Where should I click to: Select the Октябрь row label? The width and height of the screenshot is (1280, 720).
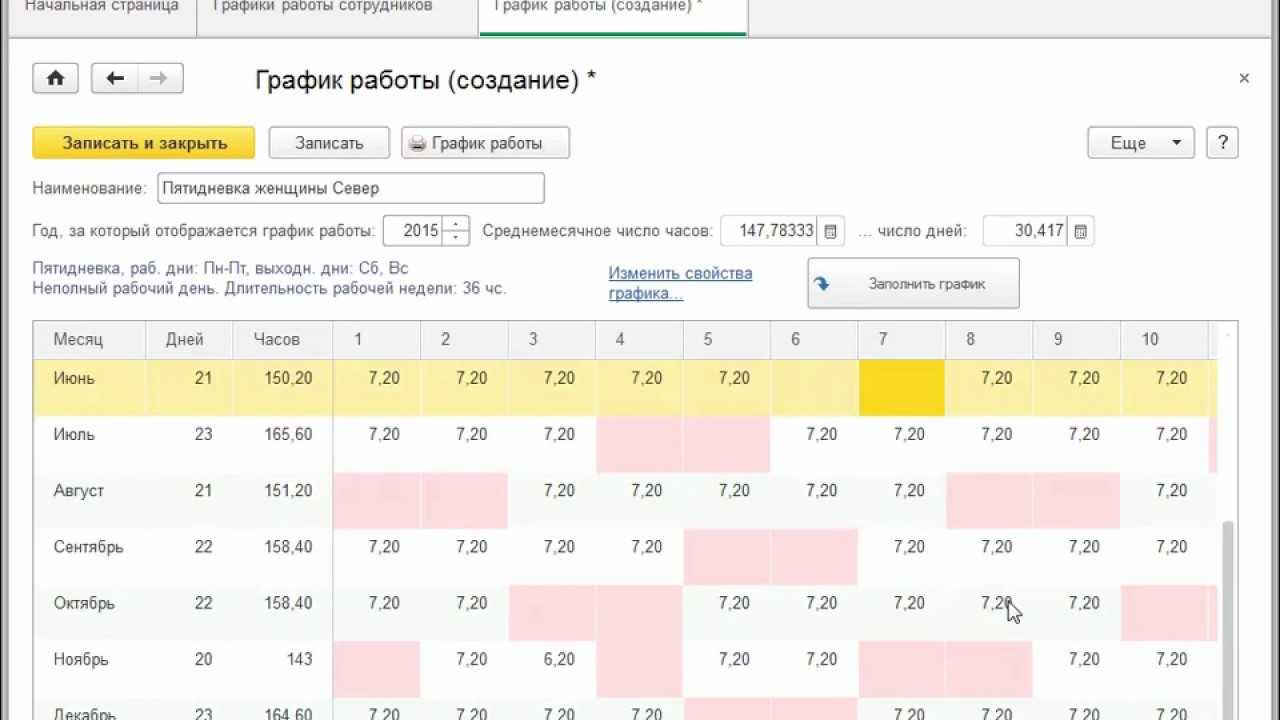[84, 603]
